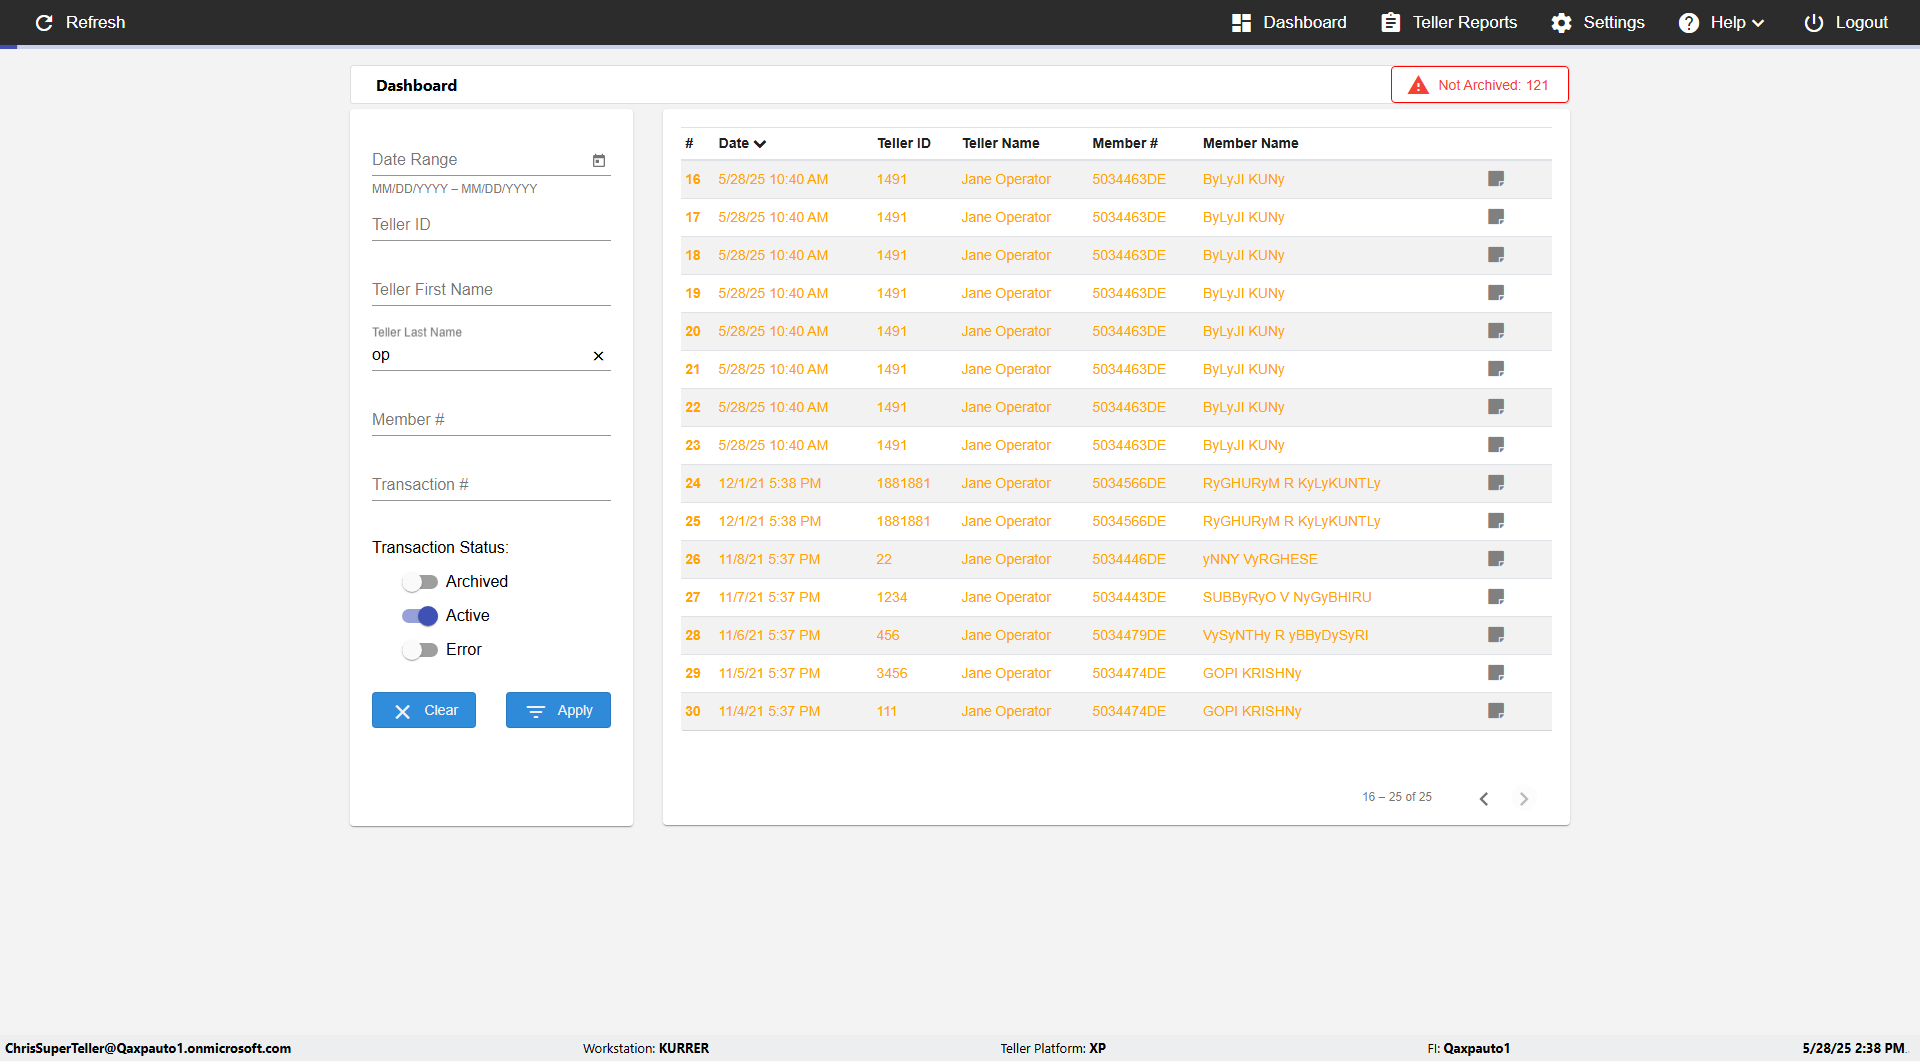Click the Teller Name column header
The image size is (1920, 1061).
tap(1001, 143)
